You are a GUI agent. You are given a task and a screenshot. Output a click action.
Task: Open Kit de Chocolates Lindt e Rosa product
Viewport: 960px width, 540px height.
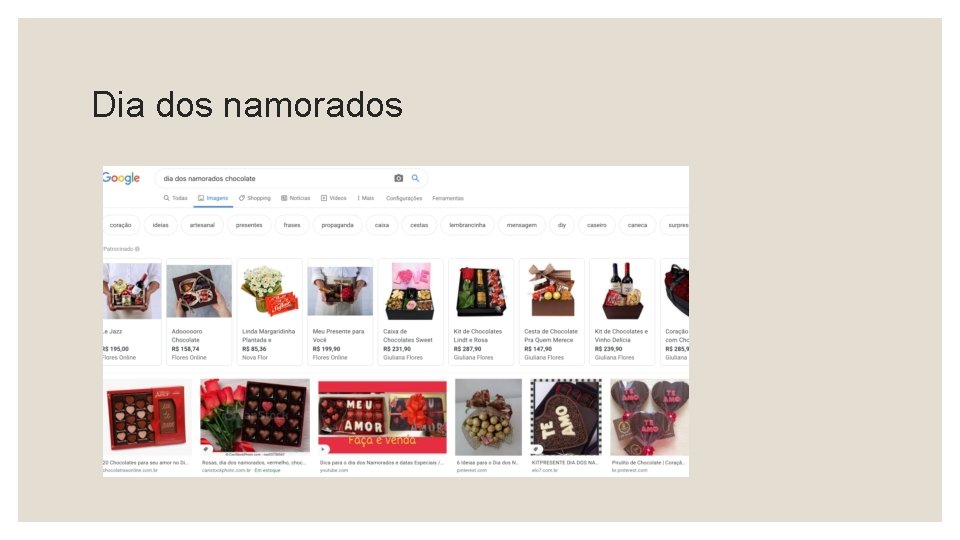click(x=481, y=312)
